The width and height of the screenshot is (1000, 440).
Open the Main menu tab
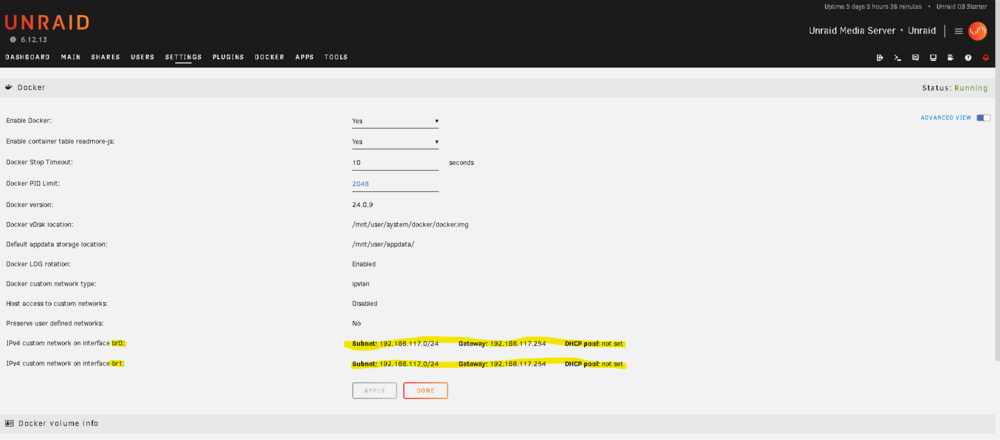click(71, 57)
